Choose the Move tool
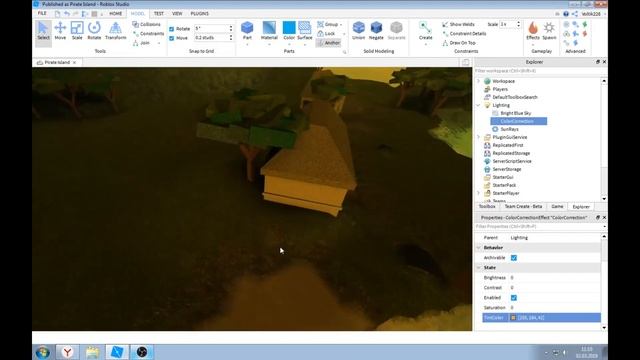The image size is (640, 360). pos(60,31)
